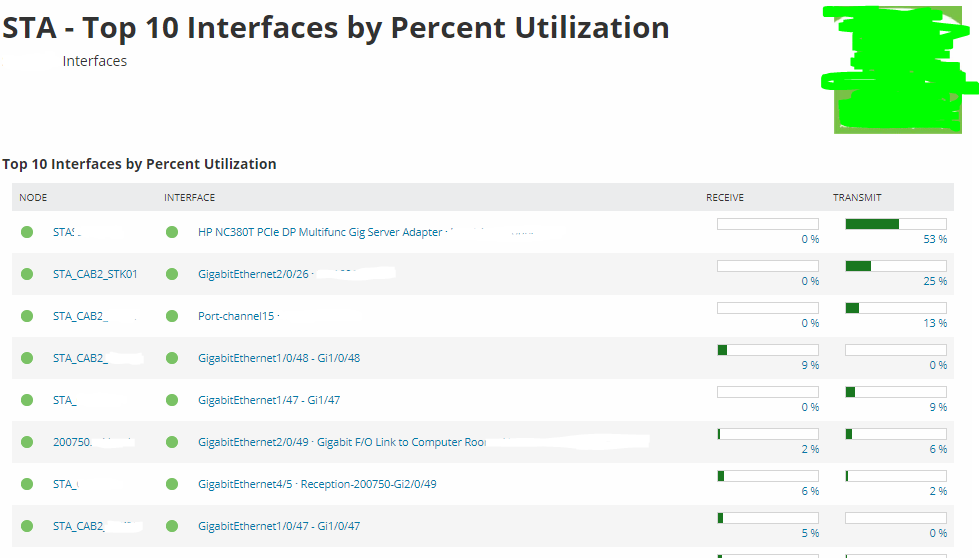Viewport: 979px width, 558px height.
Task: Click status dot beside GigabitEthernet2/0/49 interface
Action: point(172,442)
